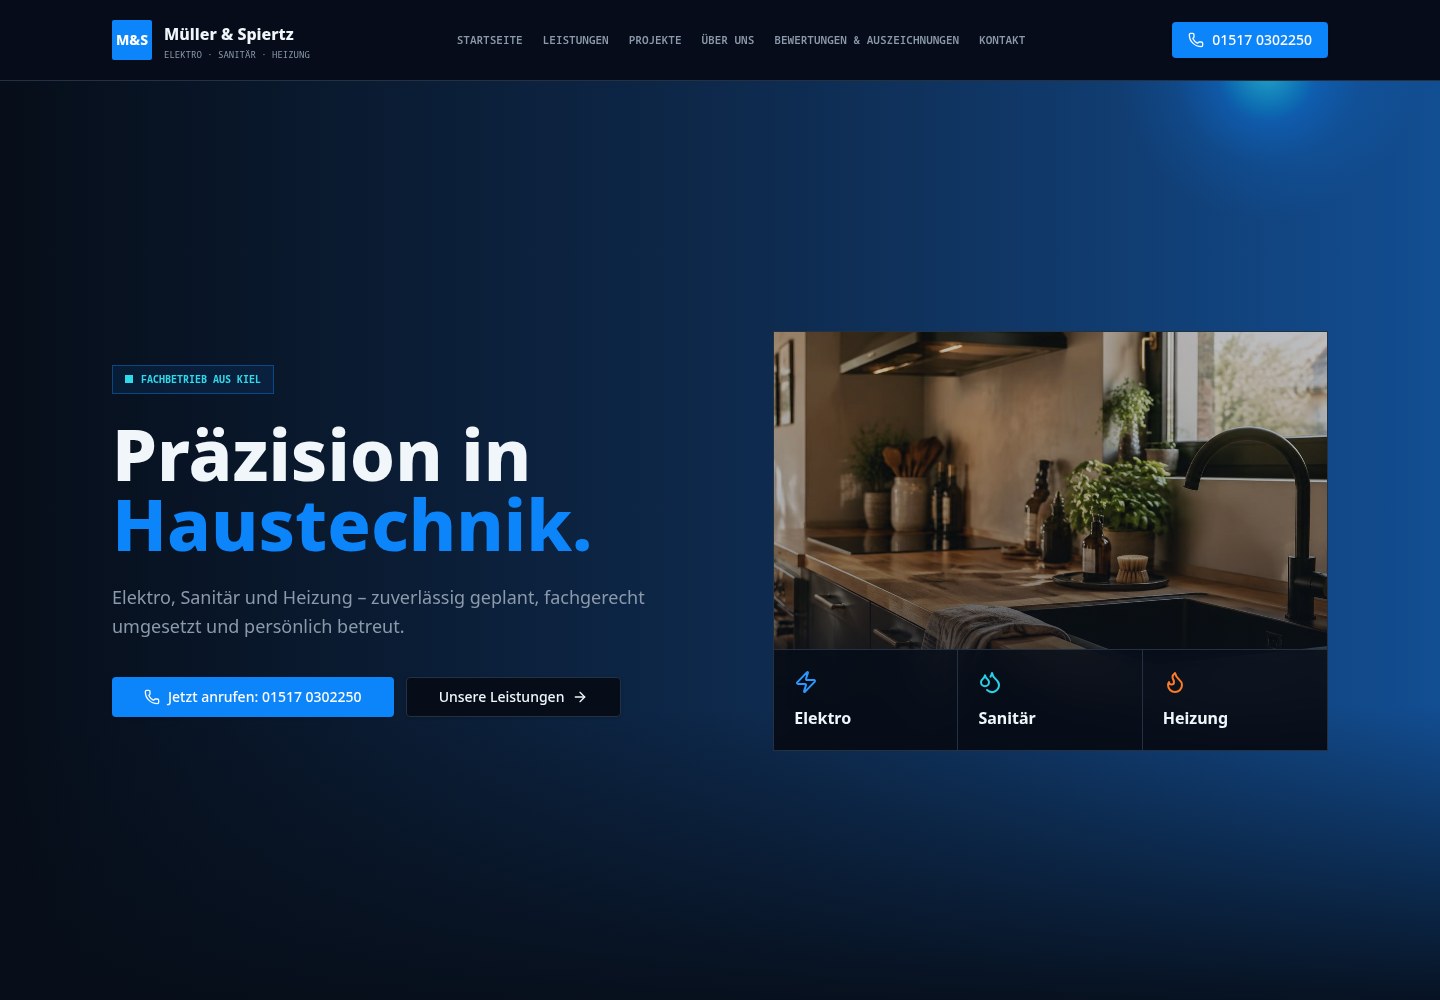This screenshot has width=1440, height=1000.
Task: Select Kontakt in the top menu
Action: point(1002,40)
